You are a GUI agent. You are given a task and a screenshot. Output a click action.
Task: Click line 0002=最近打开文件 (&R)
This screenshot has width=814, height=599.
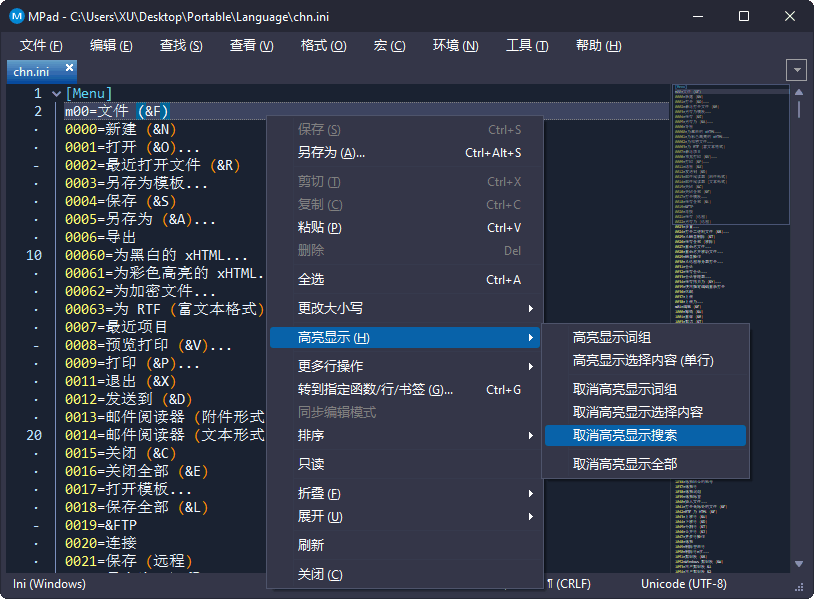point(153,165)
